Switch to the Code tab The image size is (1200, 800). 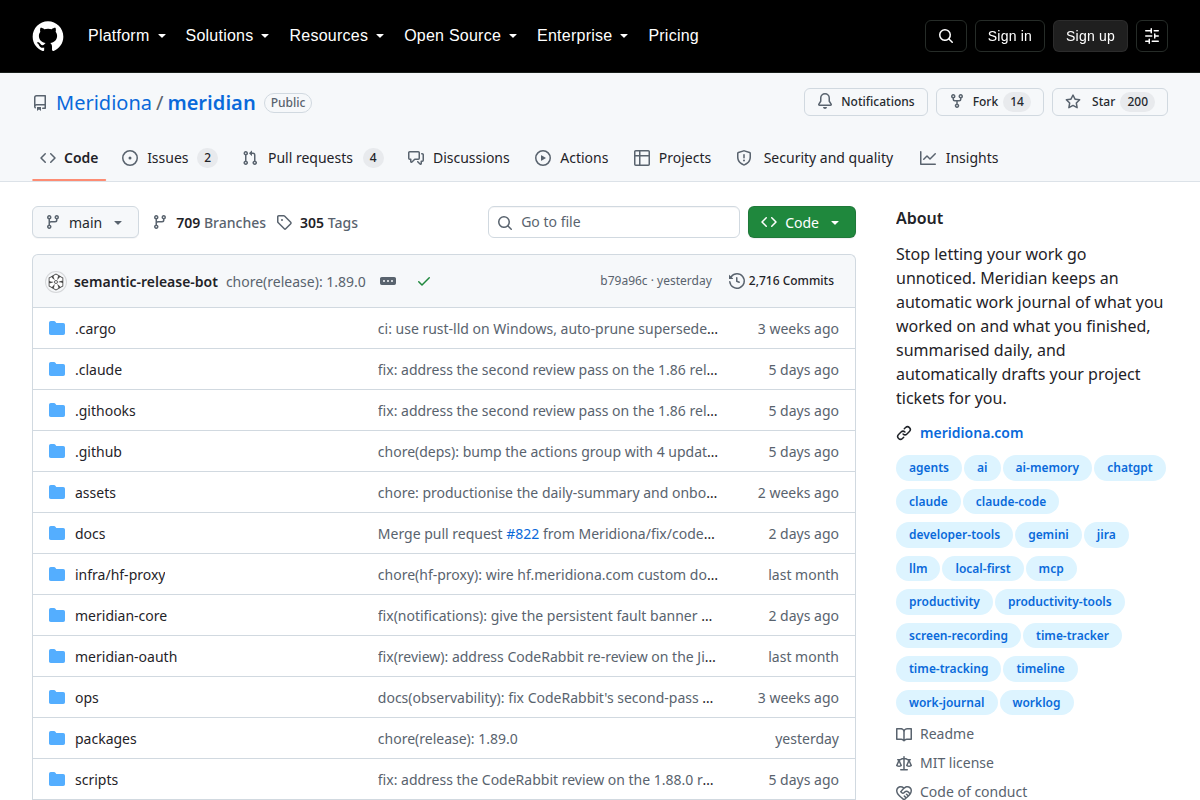click(x=69, y=158)
